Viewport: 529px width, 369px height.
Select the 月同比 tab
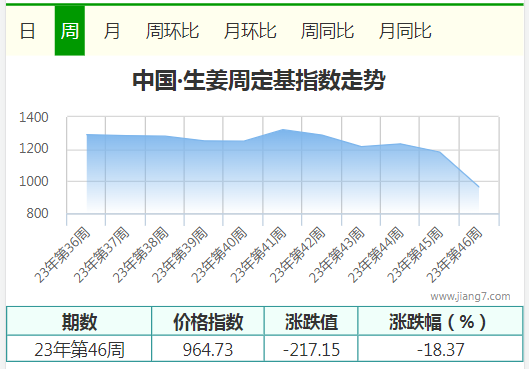click(x=405, y=31)
